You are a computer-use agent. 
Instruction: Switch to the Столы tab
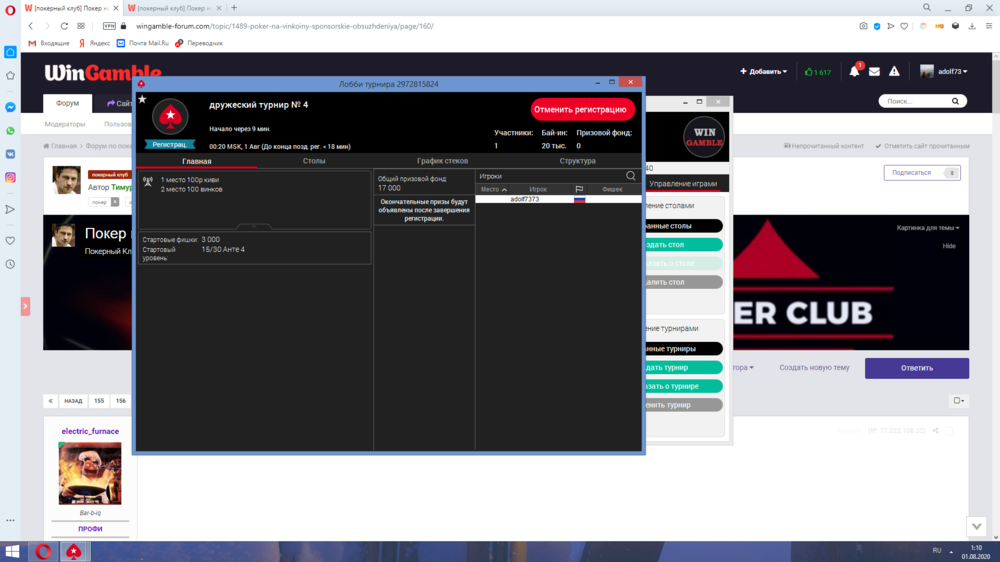314,161
